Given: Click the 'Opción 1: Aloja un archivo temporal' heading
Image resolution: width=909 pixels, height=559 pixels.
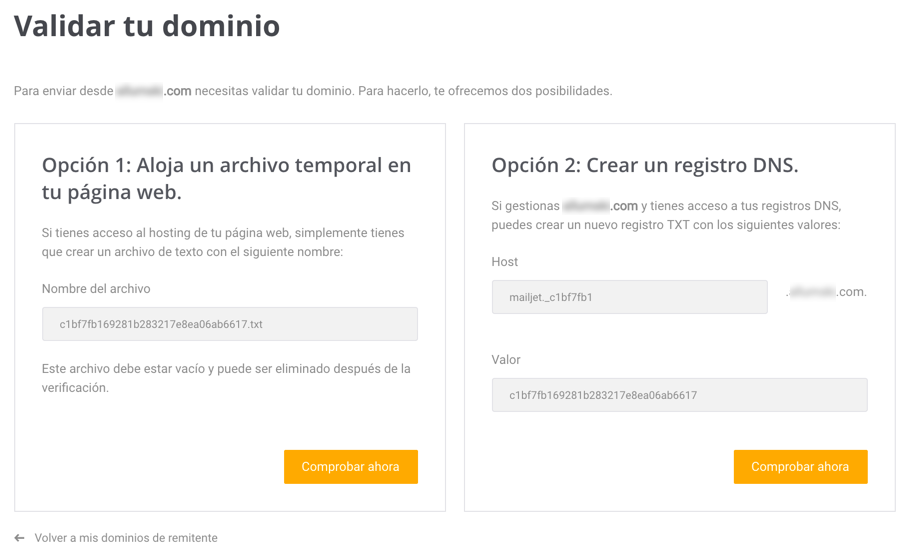Looking at the screenshot, I should click(x=227, y=178).
